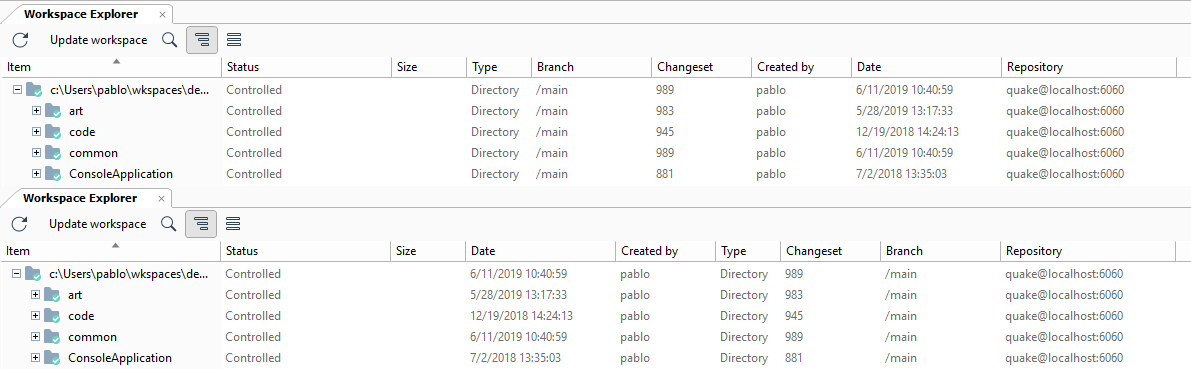Close the upper Workspace Explorer tab
1191x369 pixels.
pyautogui.click(x=163, y=14)
